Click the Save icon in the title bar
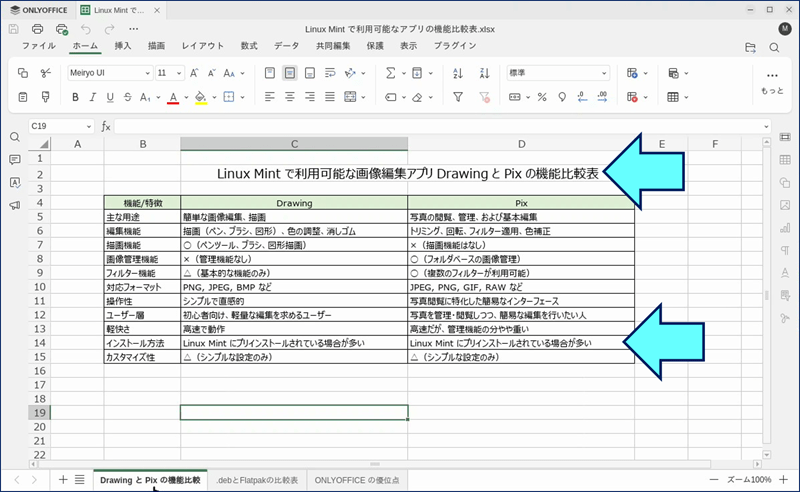 pos(14,29)
